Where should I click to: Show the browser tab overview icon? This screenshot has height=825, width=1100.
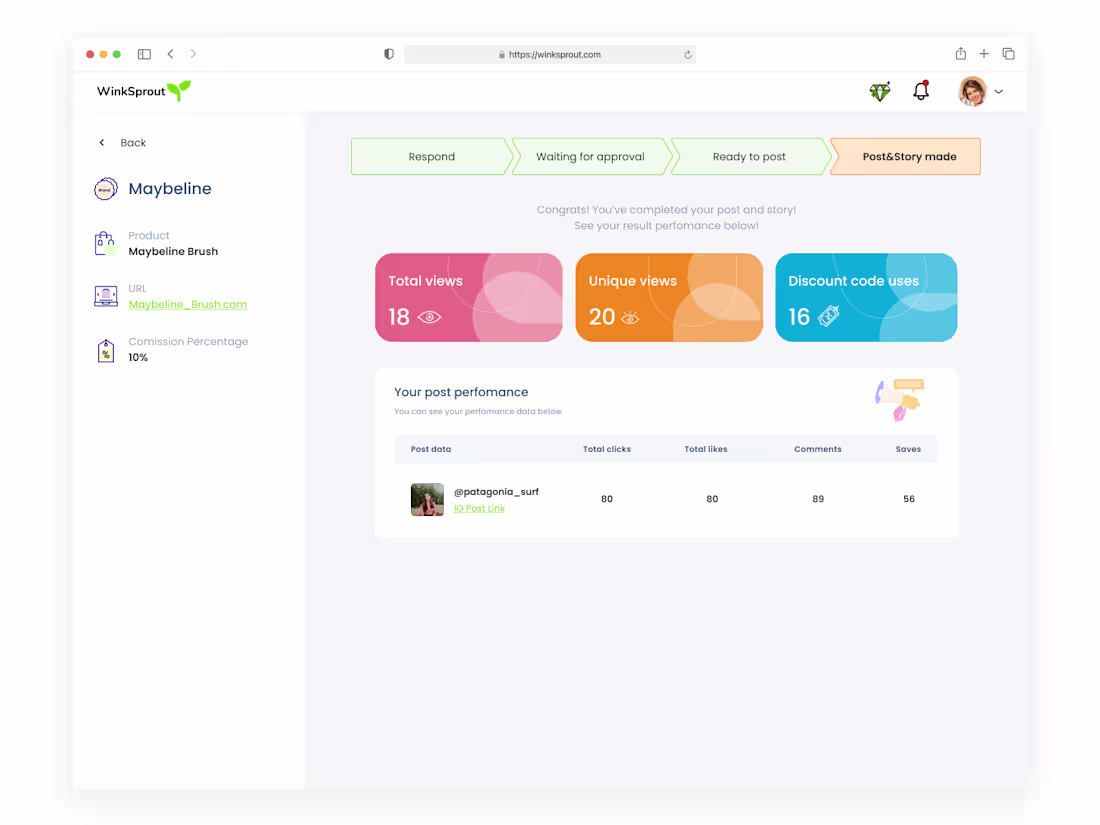(1009, 54)
